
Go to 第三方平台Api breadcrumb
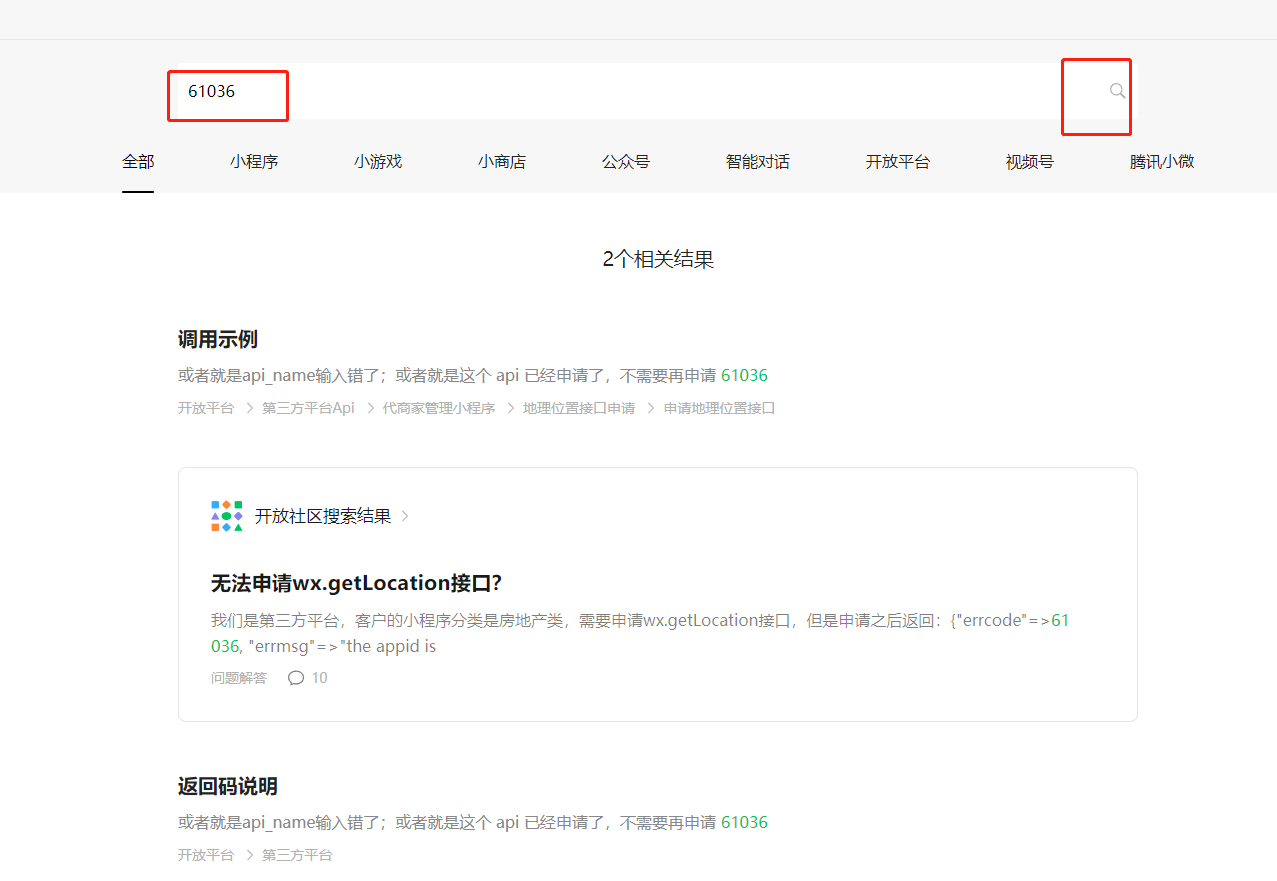point(308,408)
